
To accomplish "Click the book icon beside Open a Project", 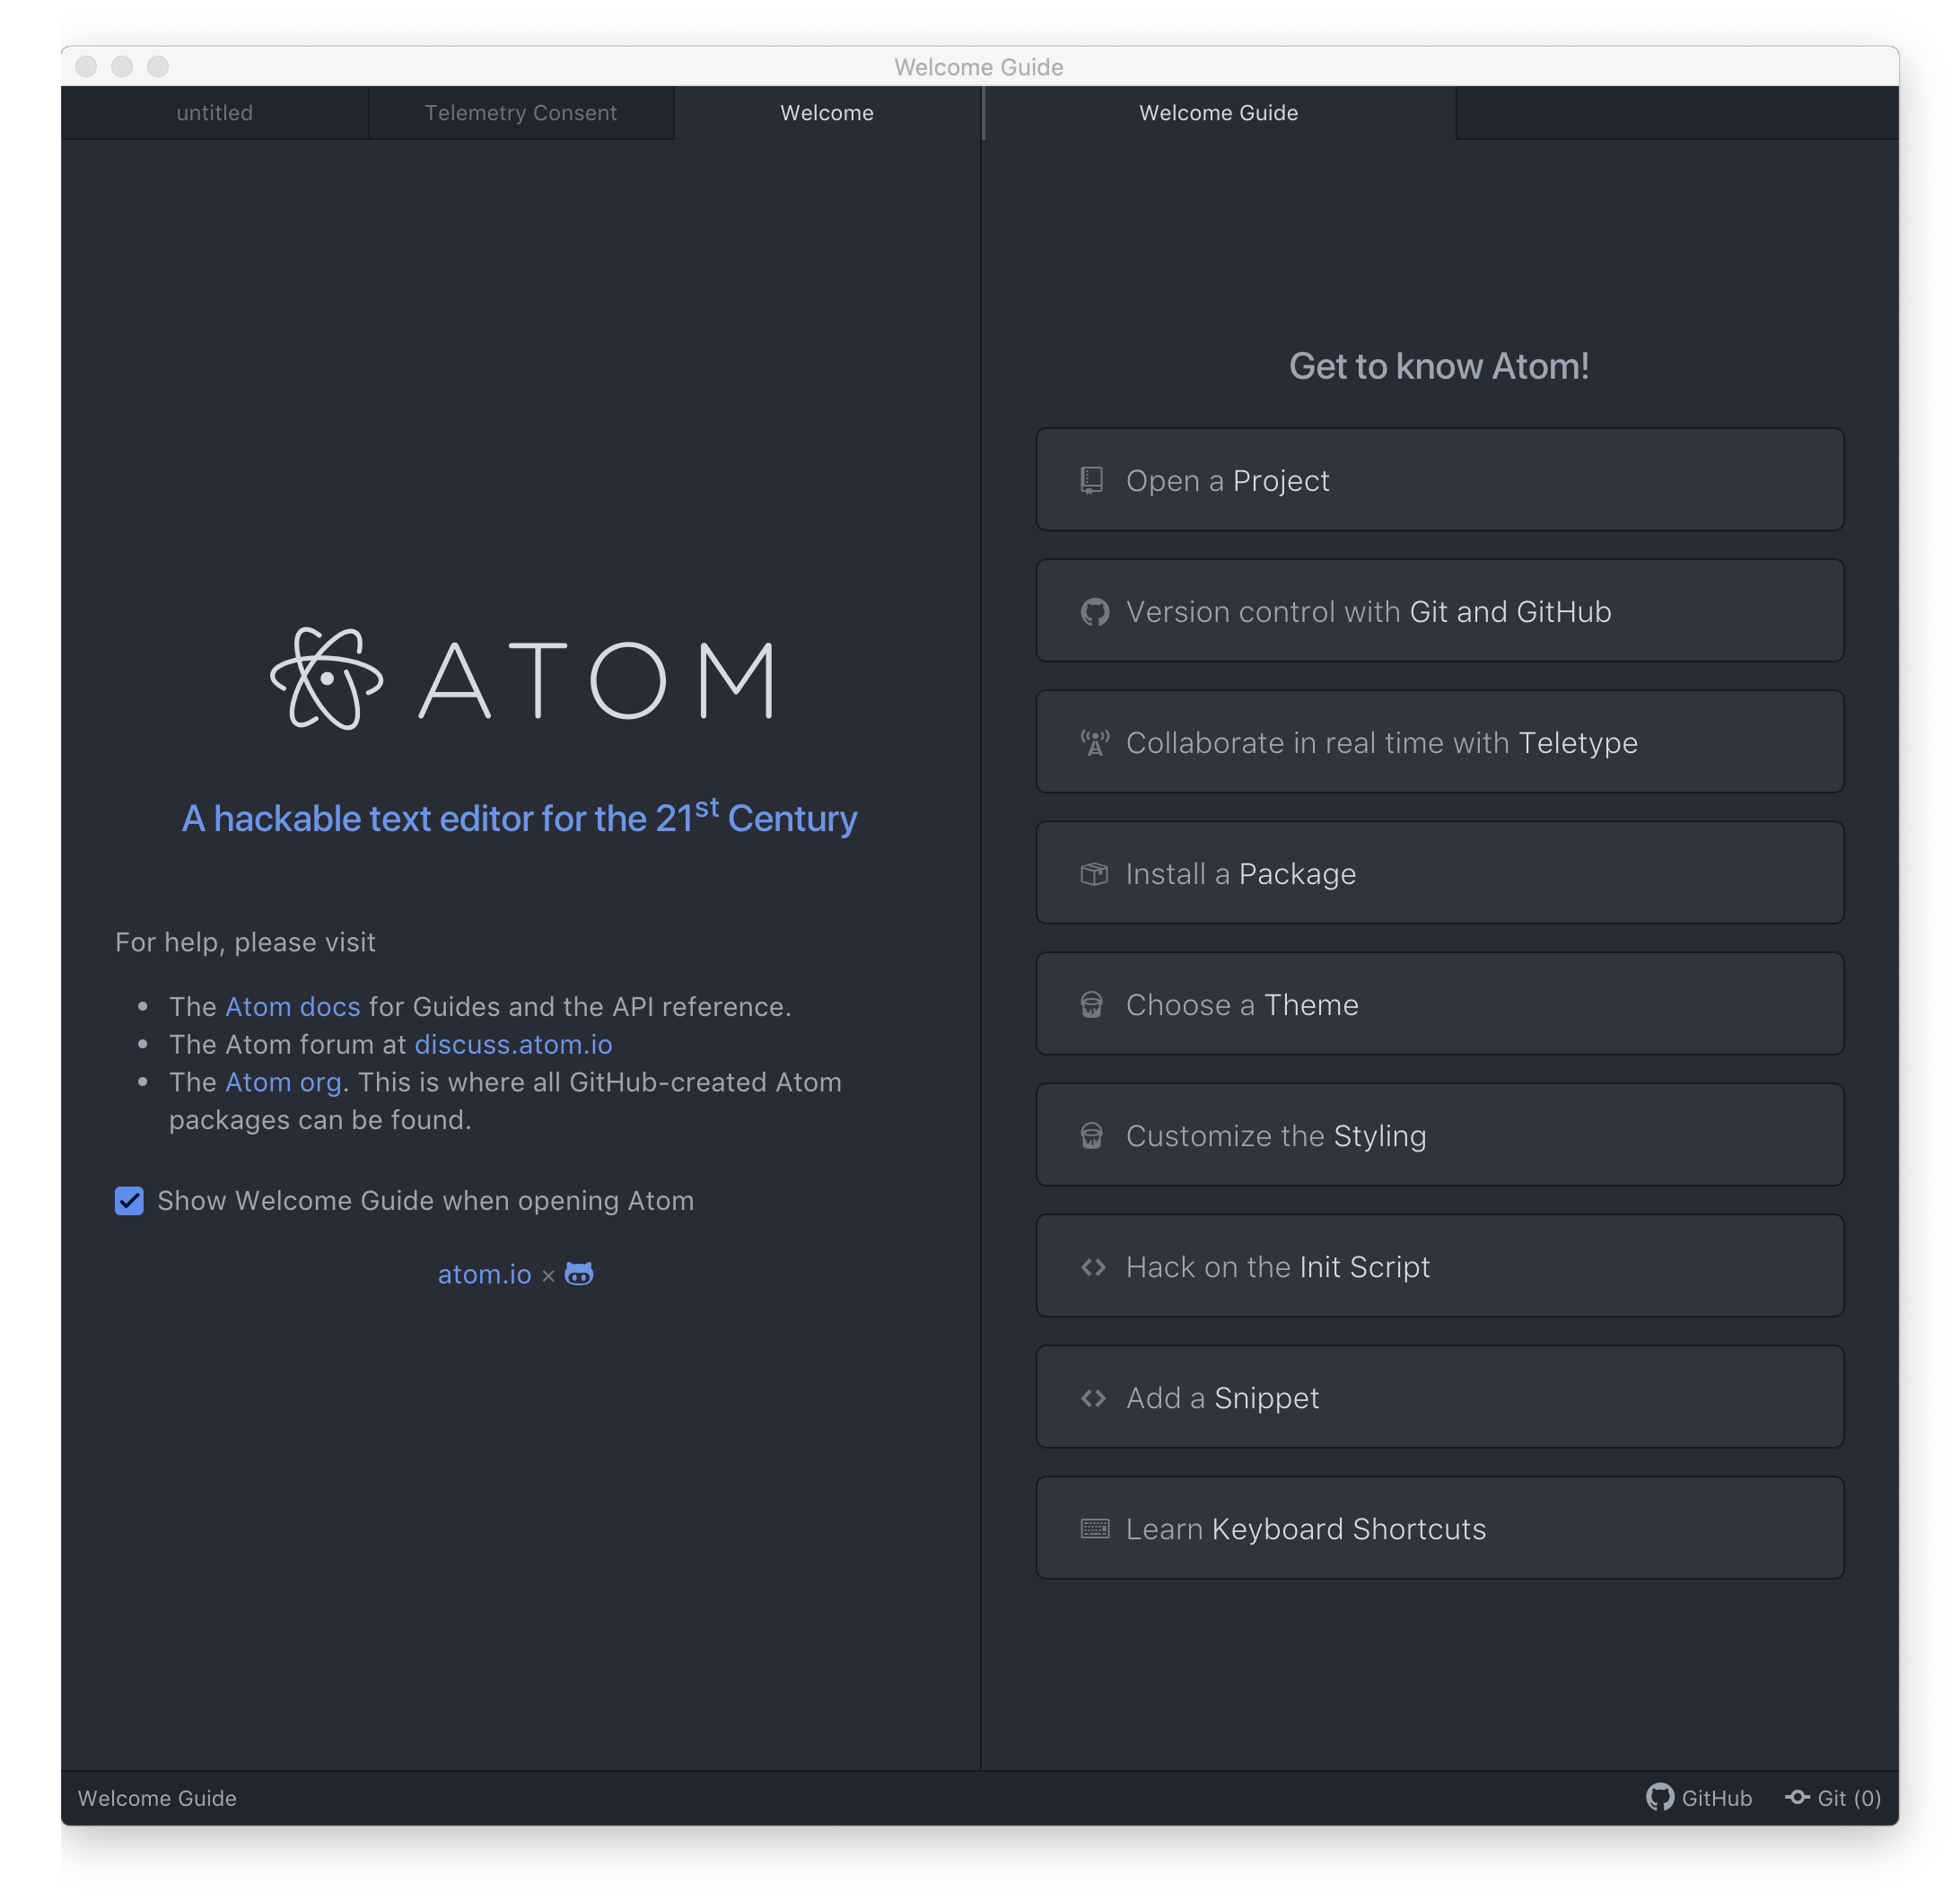I will coord(1092,481).
